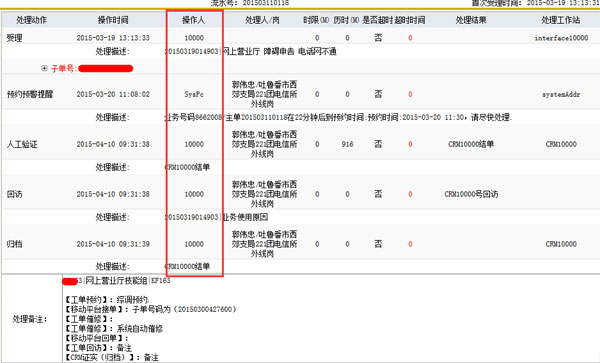Select the 人工验证 action cell
The image size is (600, 363).
click(x=22, y=144)
